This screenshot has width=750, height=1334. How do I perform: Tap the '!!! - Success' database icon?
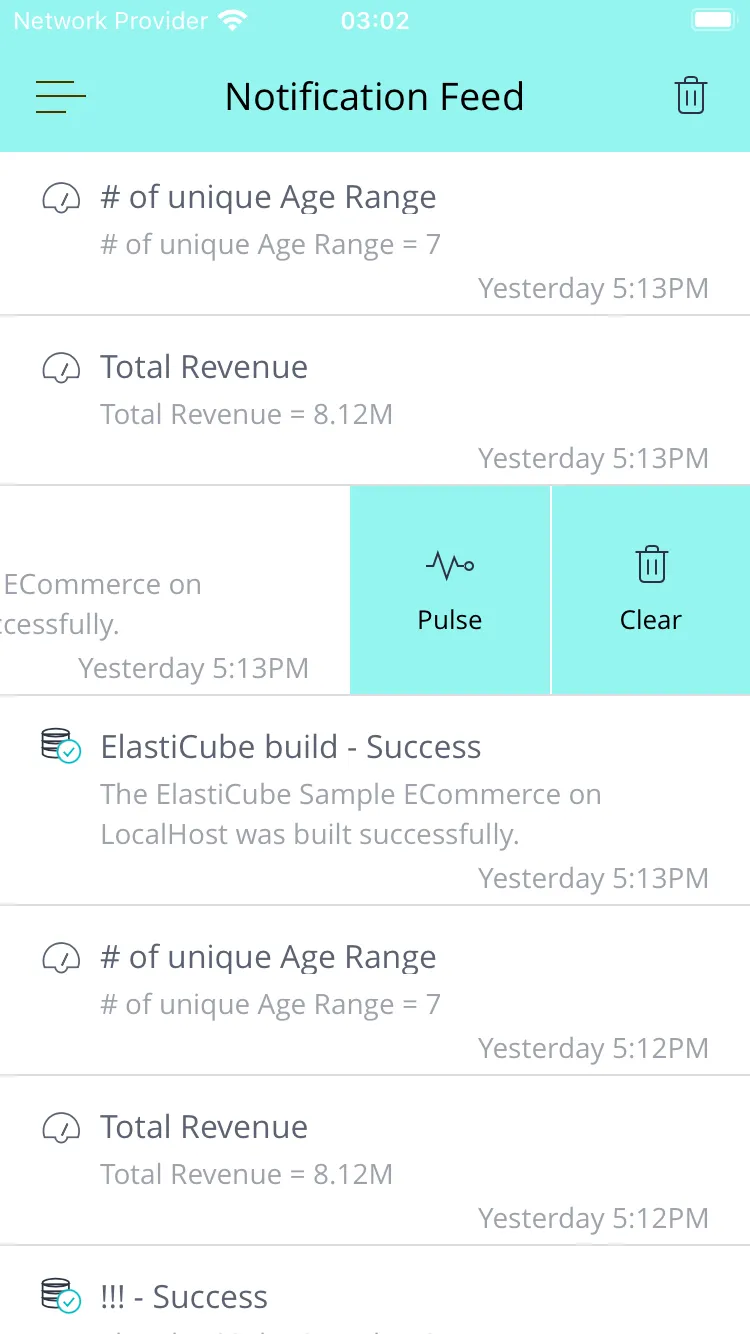pos(61,1296)
